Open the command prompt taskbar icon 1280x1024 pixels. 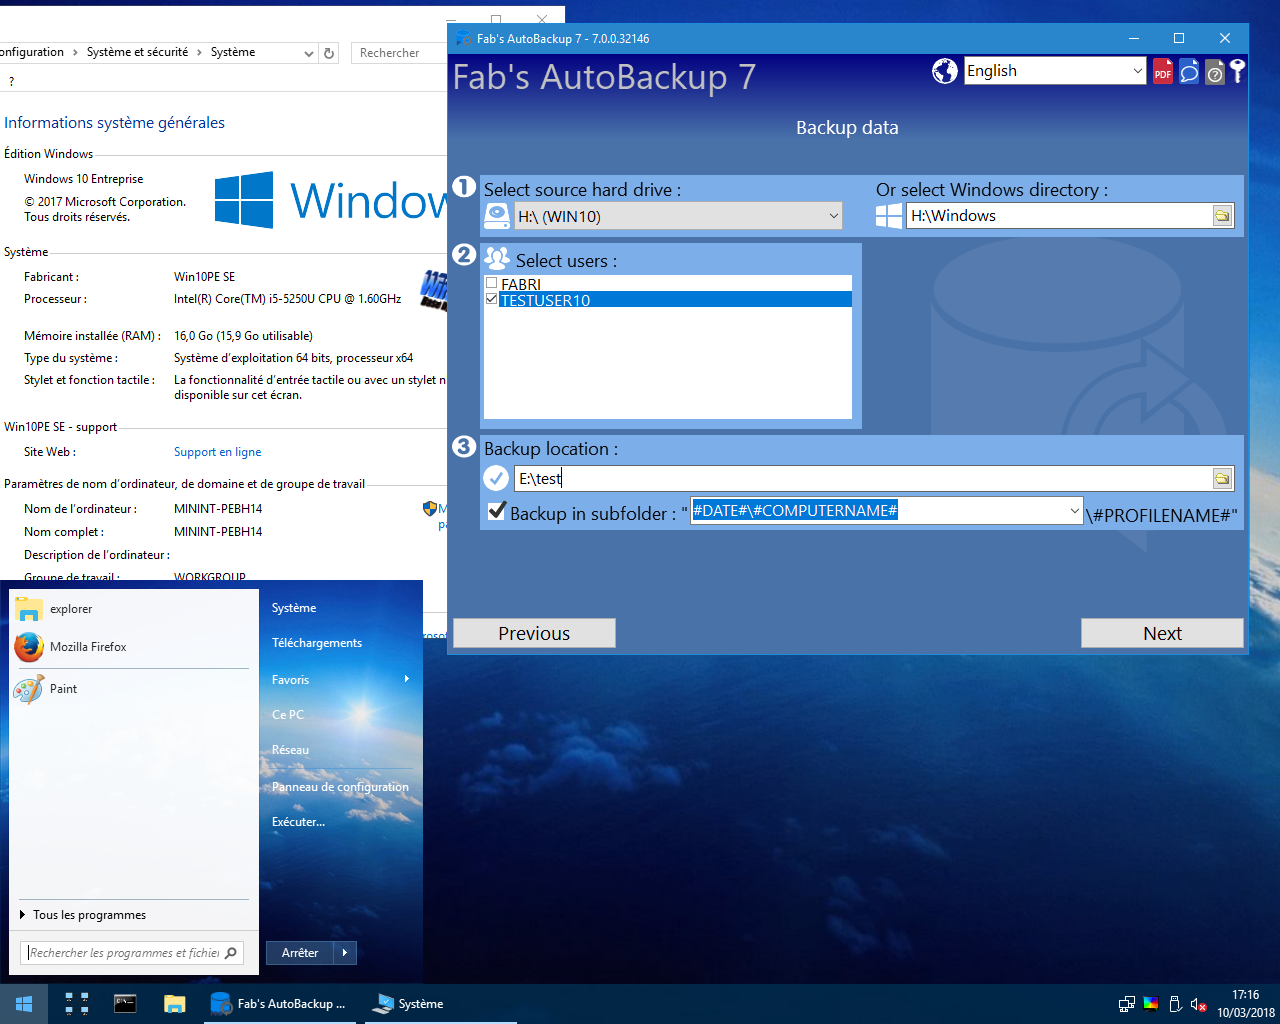(x=125, y=1004)
